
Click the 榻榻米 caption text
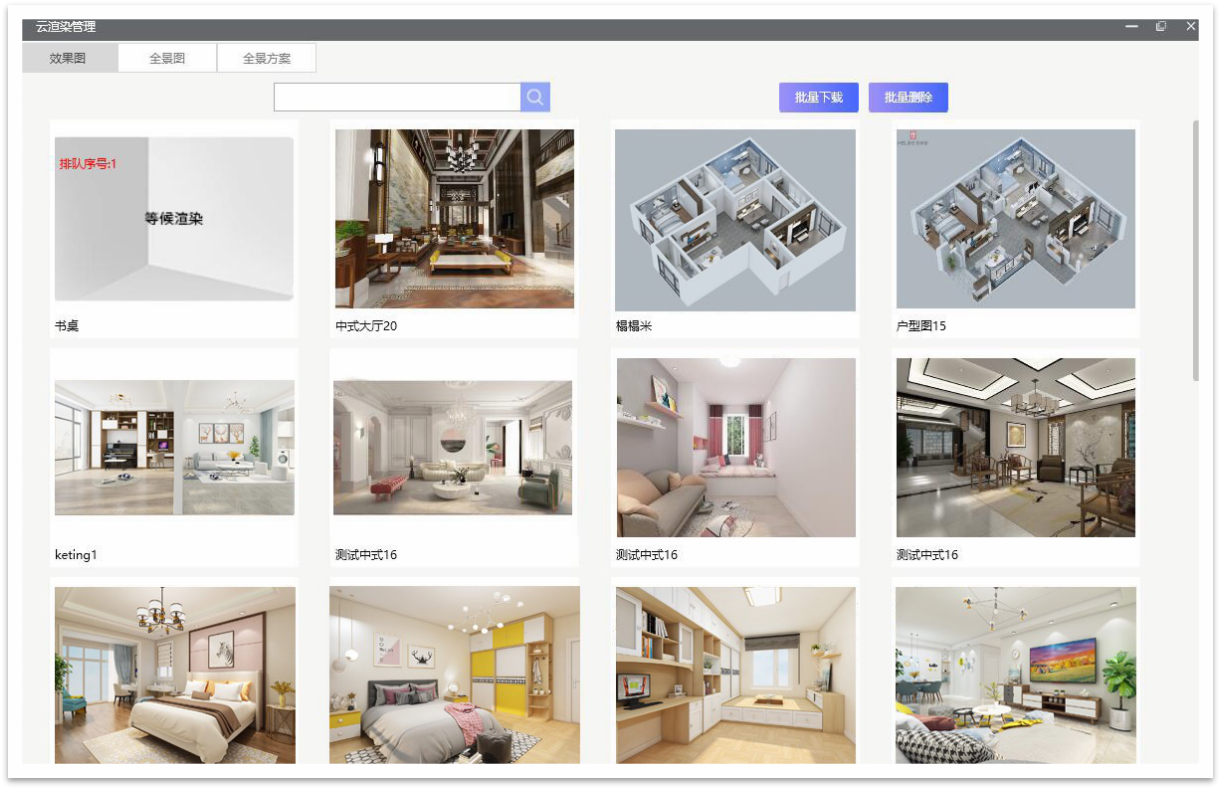click(x=634, y=326)
